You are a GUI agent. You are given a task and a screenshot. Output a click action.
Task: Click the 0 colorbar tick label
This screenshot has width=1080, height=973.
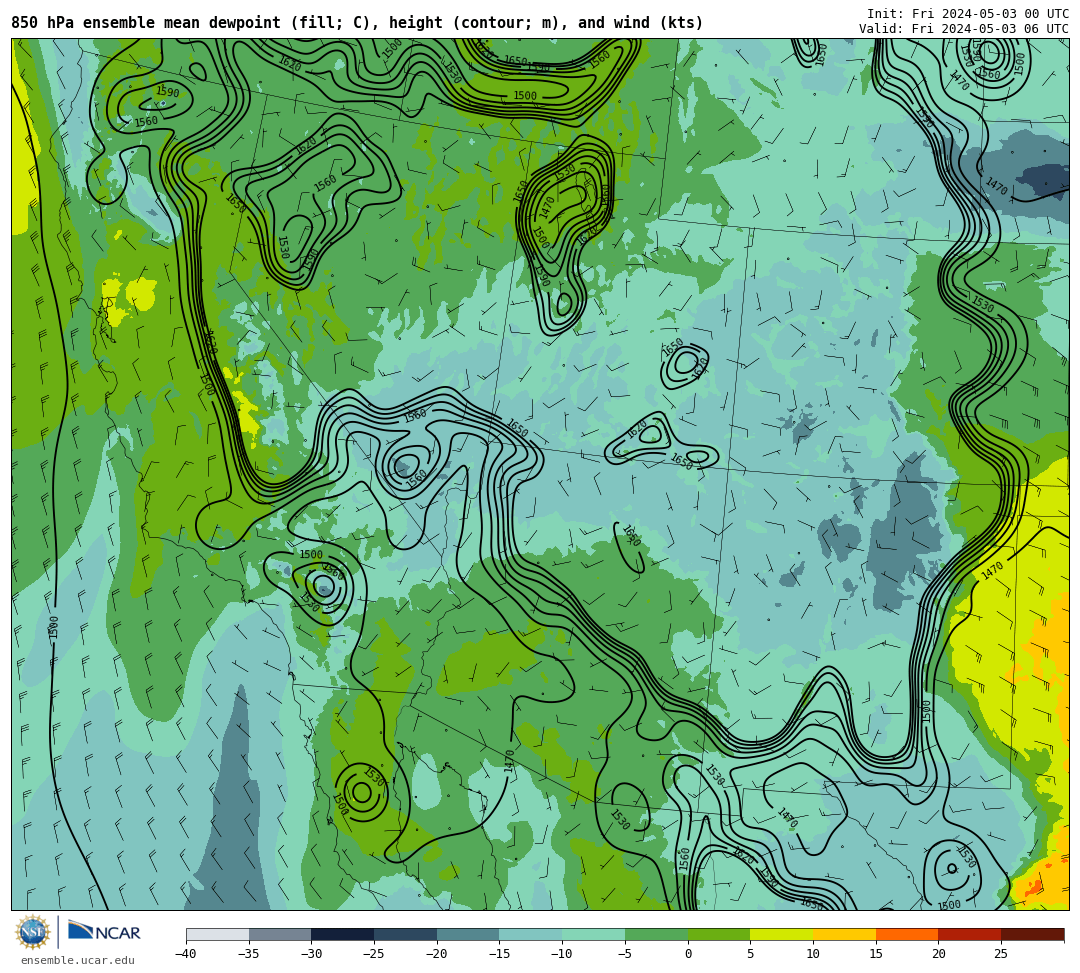point(688,954)
